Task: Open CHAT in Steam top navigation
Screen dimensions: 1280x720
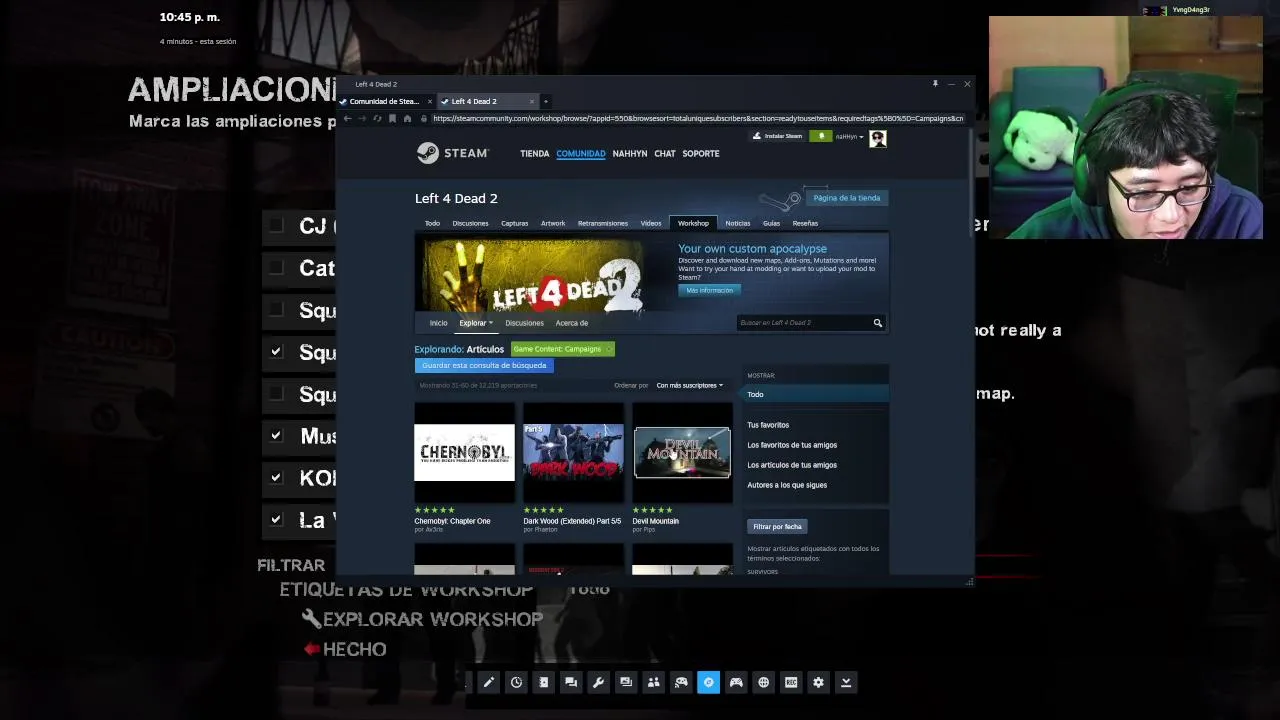Action: point(665,154)
